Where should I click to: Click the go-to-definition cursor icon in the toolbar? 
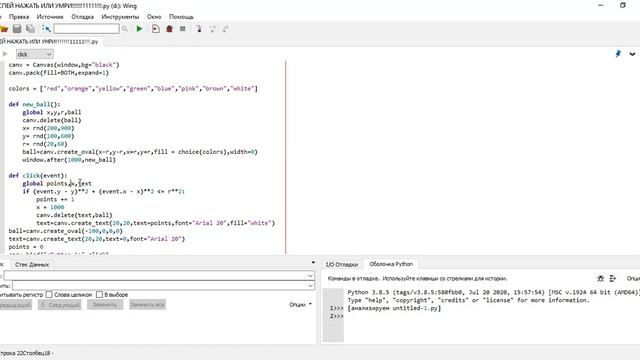[x=46, y=29]
